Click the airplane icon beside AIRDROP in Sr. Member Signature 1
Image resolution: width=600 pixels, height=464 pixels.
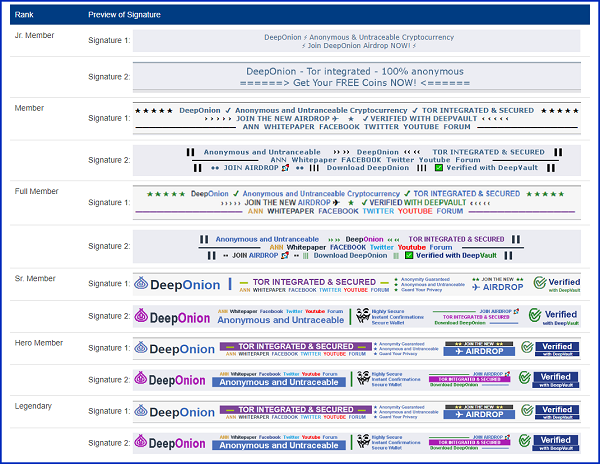pos(476,287)
